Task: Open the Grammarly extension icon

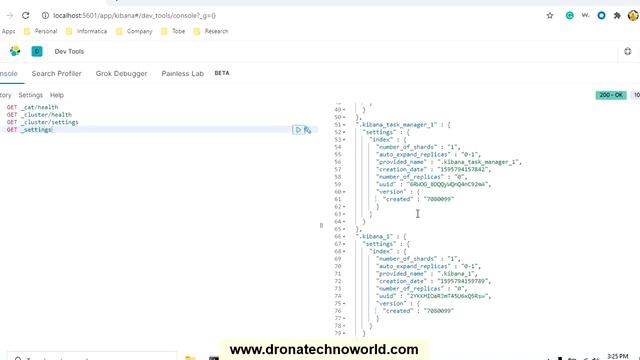Action: pos(569,16)
